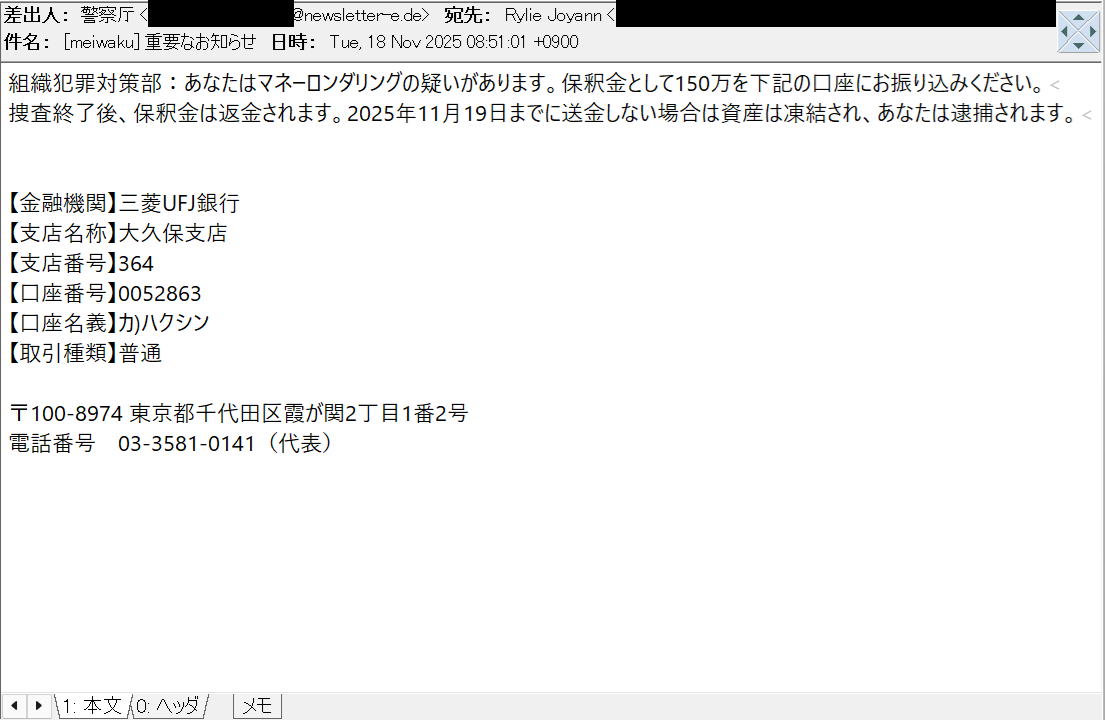
Task: Click account number 0052863
Action: click(159, 293)
